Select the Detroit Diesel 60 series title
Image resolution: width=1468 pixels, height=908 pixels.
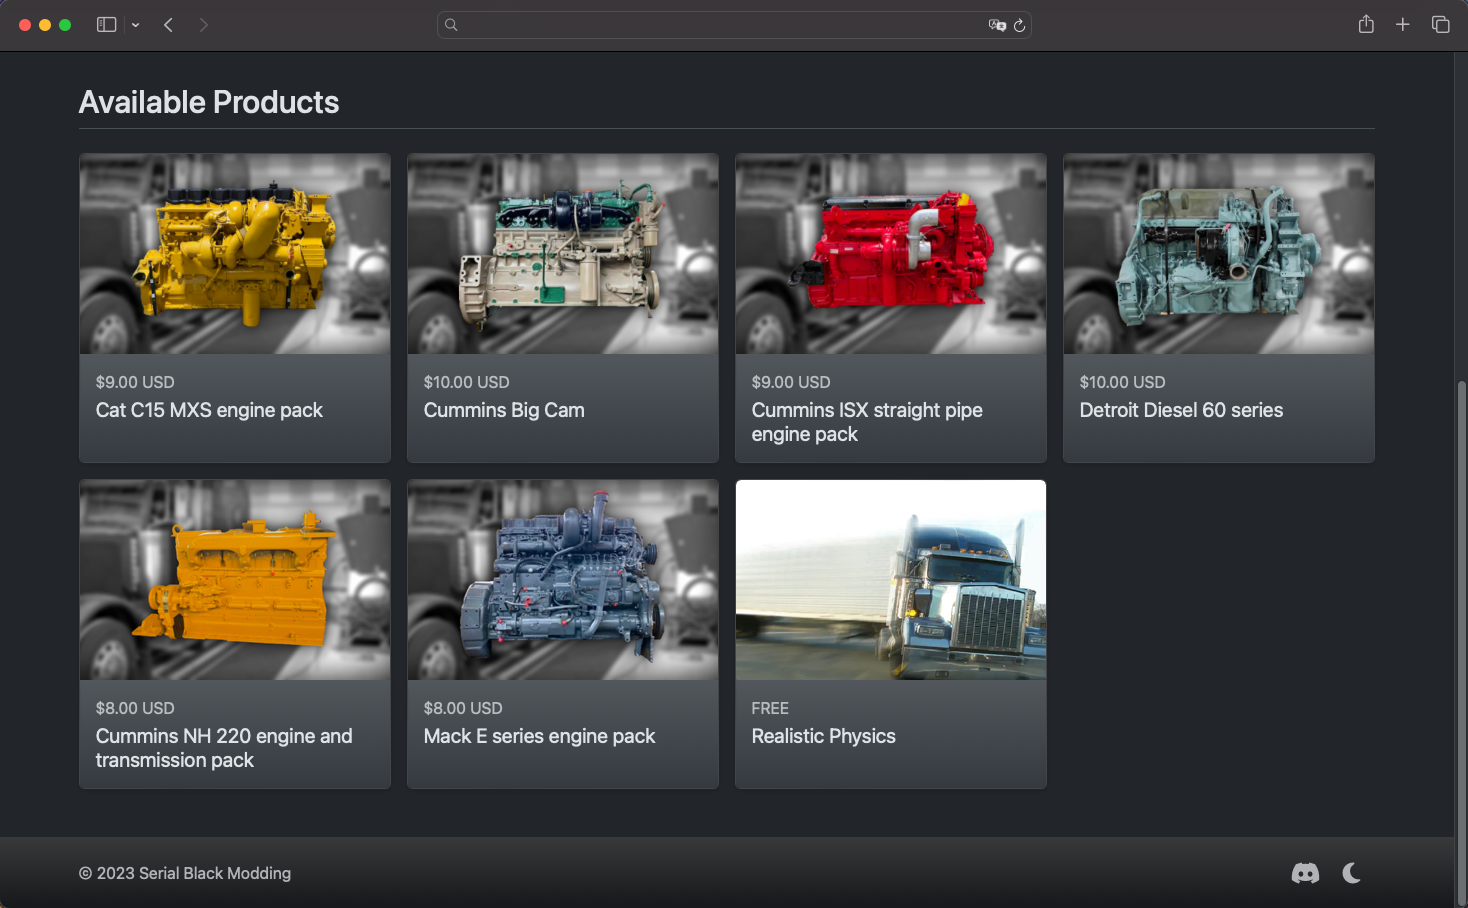pyautogui.click(x=1181, y=410)
